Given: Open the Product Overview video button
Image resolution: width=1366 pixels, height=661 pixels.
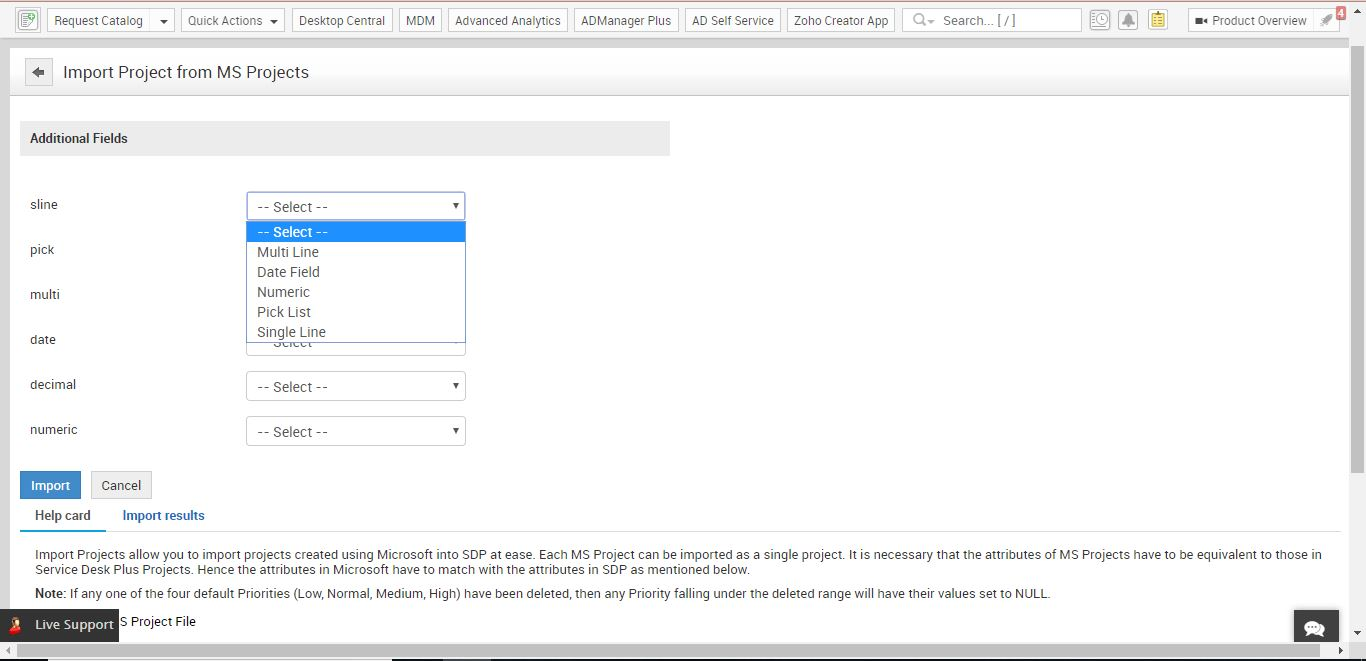Looking at the screenshot, I should (1250, 20).
